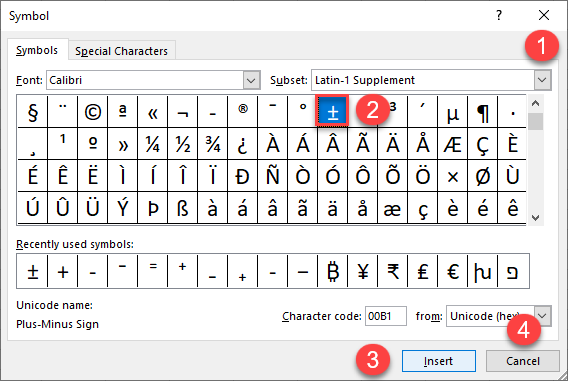Open dialog help question mark
Image resolution: width=568 pixels, height=381 pixels.
(499, 15)
